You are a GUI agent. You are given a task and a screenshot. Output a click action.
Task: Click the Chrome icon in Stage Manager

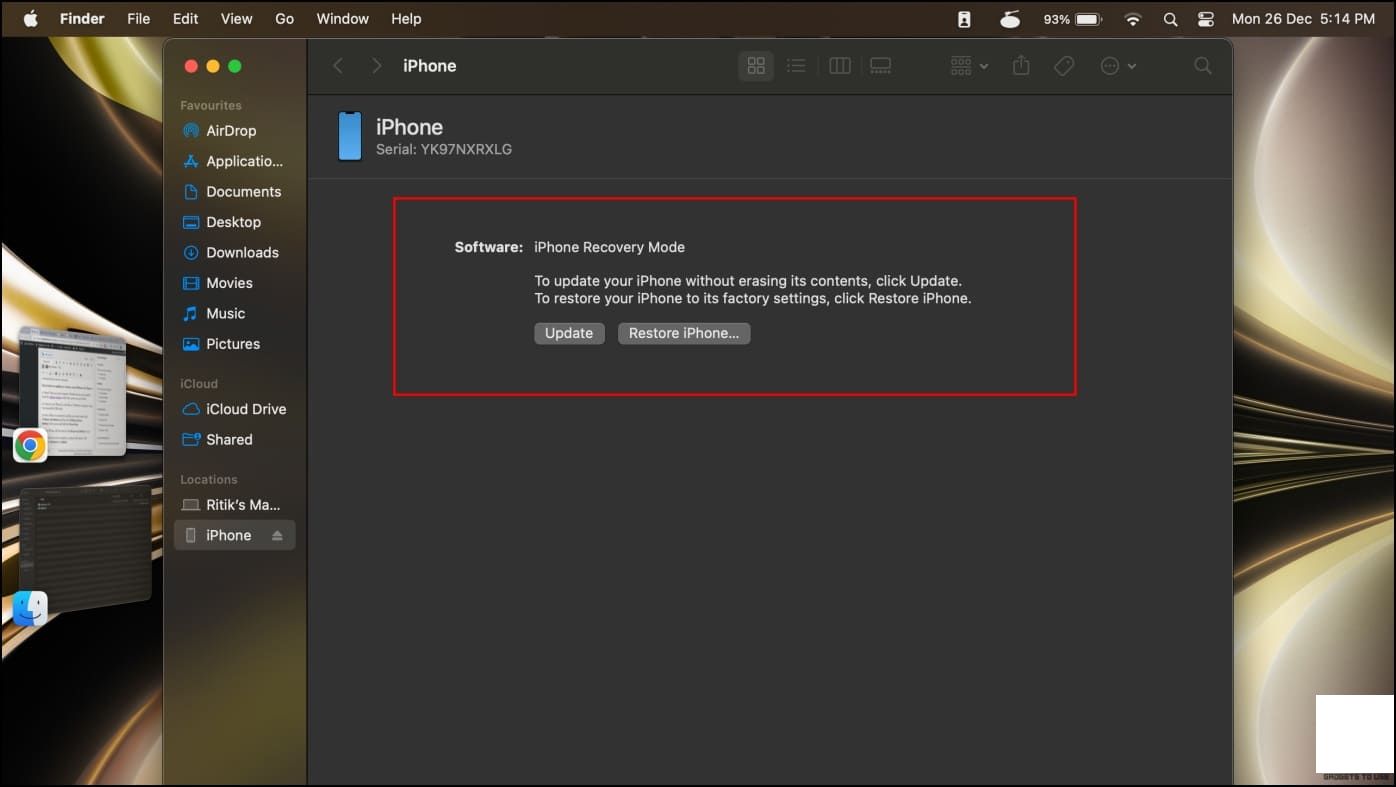tap(30, 445)
